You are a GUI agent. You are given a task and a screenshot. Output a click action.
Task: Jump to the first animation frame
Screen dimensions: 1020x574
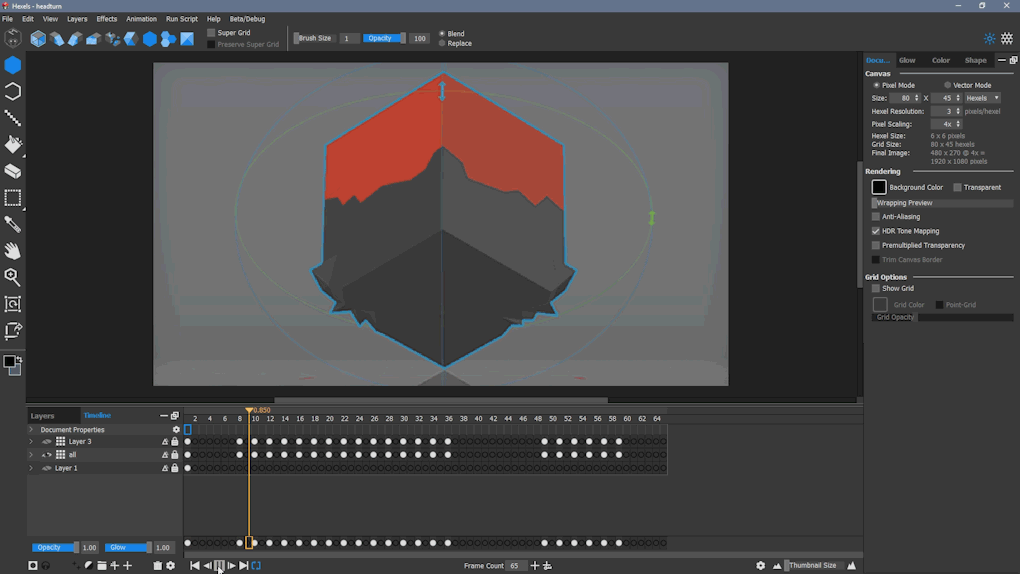point(195,566)
